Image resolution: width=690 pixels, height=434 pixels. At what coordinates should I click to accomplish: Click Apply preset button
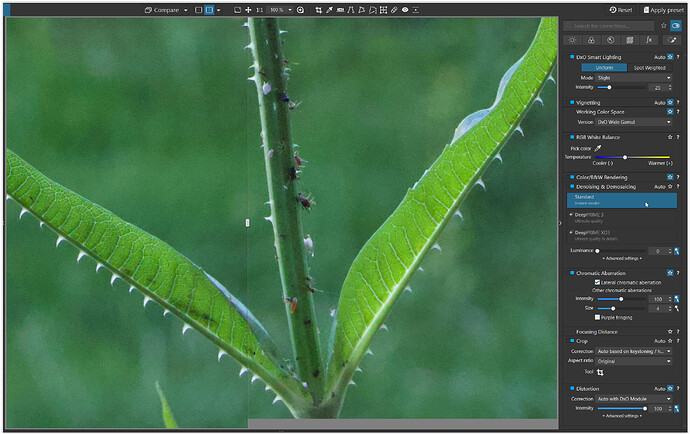(x=664, y=10)
